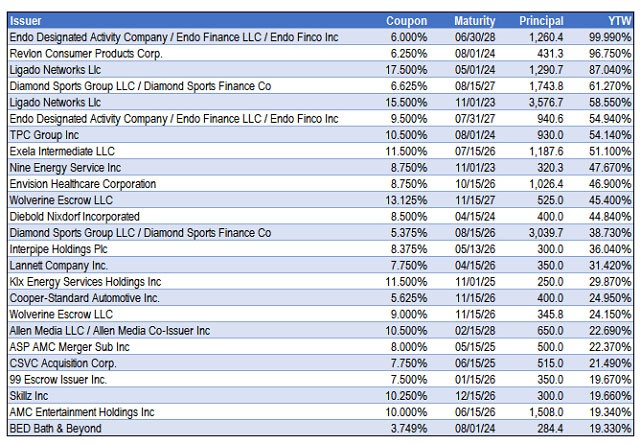Click the 284.4 principal value
Screen dimensions: 641x444
coord(550,428)
